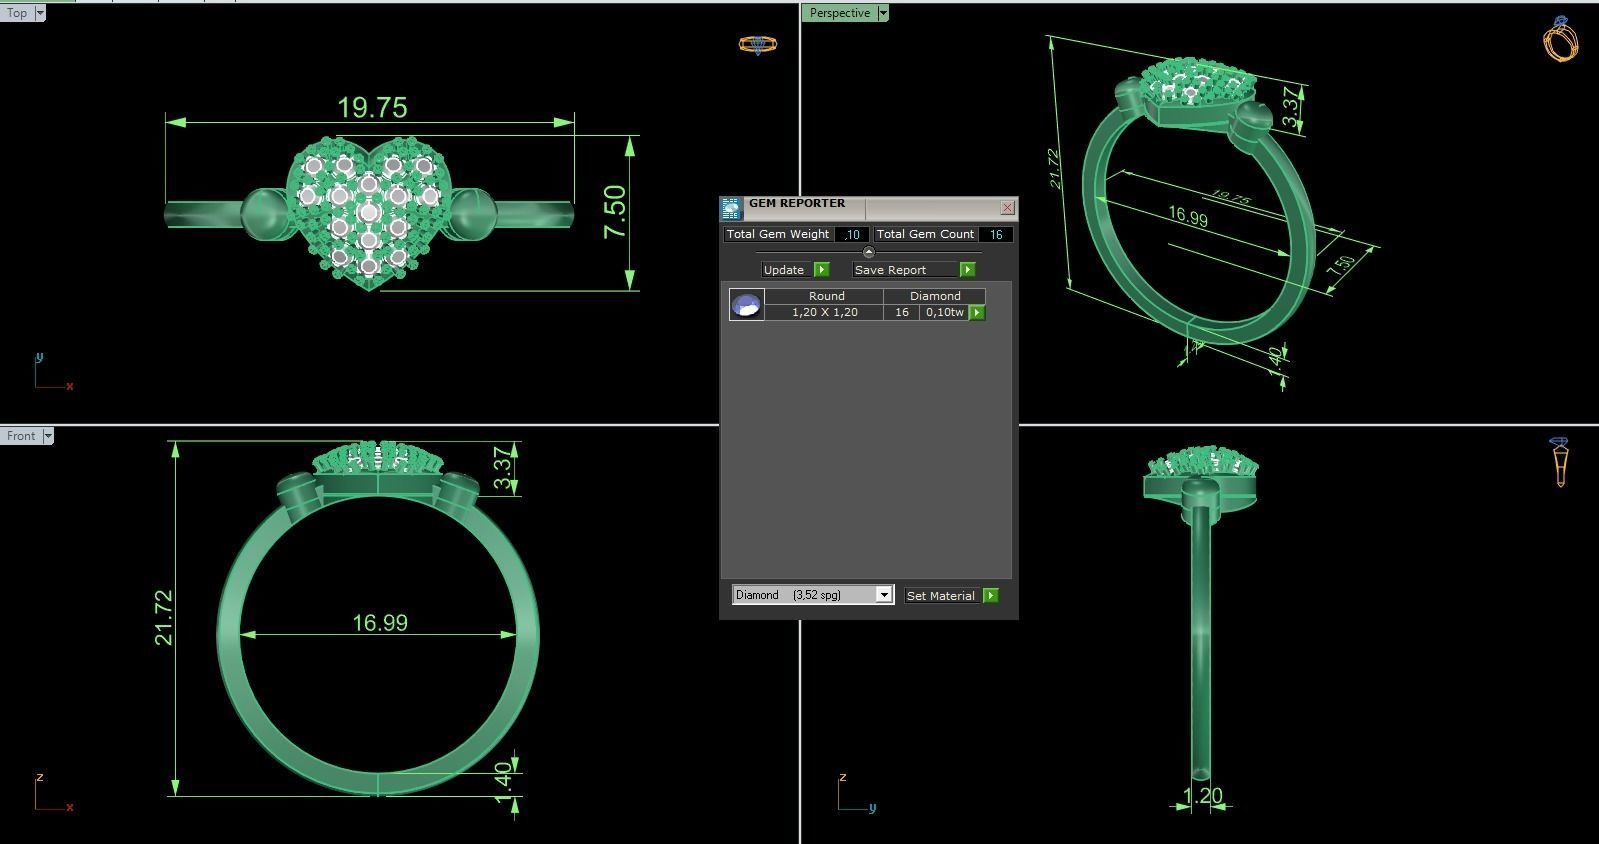Select the 7.50 dimension in Top viewport
Screen dimensions: 1599x844
tap(615, 212)
